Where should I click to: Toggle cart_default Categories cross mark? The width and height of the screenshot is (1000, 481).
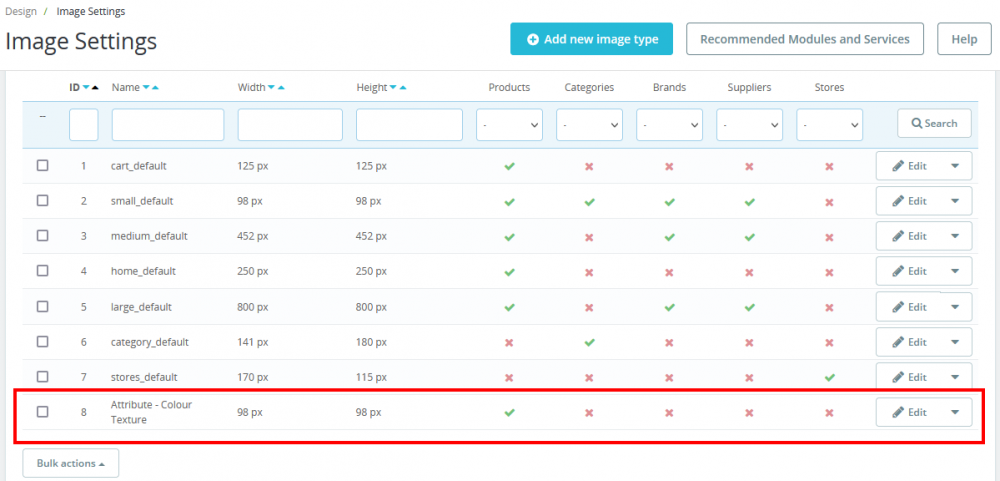[589, 166]
